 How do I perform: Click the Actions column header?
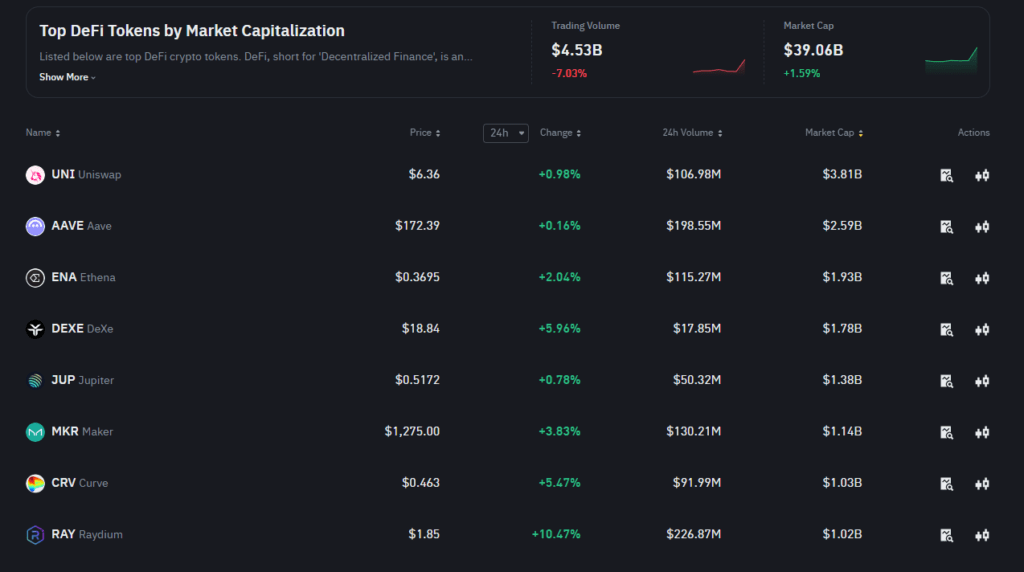pos(974,133)
